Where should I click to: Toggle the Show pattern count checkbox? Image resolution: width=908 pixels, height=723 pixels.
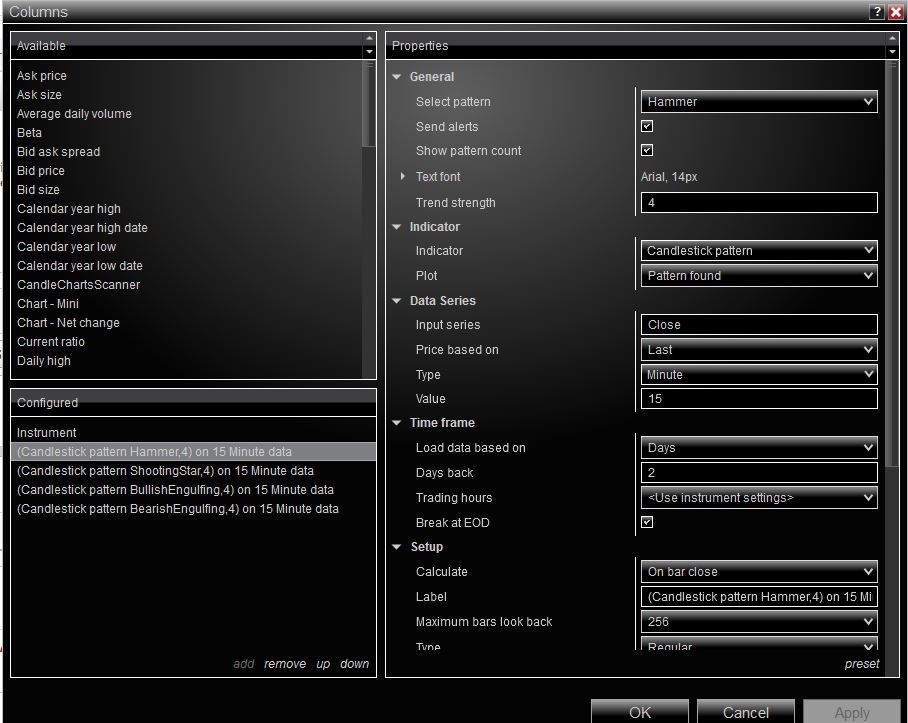pyautogui.click(x=647, y=151)
